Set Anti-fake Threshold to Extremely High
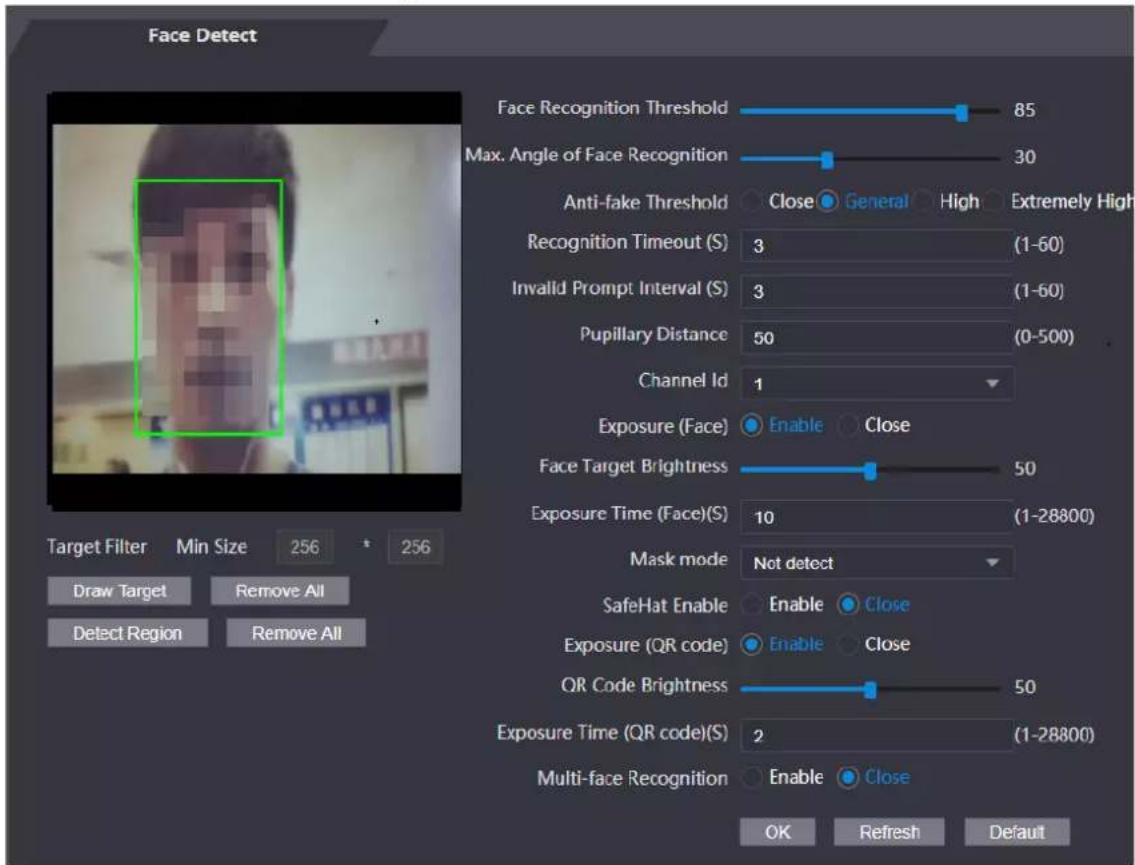Viewport: 1135px width, 865px height. point(995,201)
